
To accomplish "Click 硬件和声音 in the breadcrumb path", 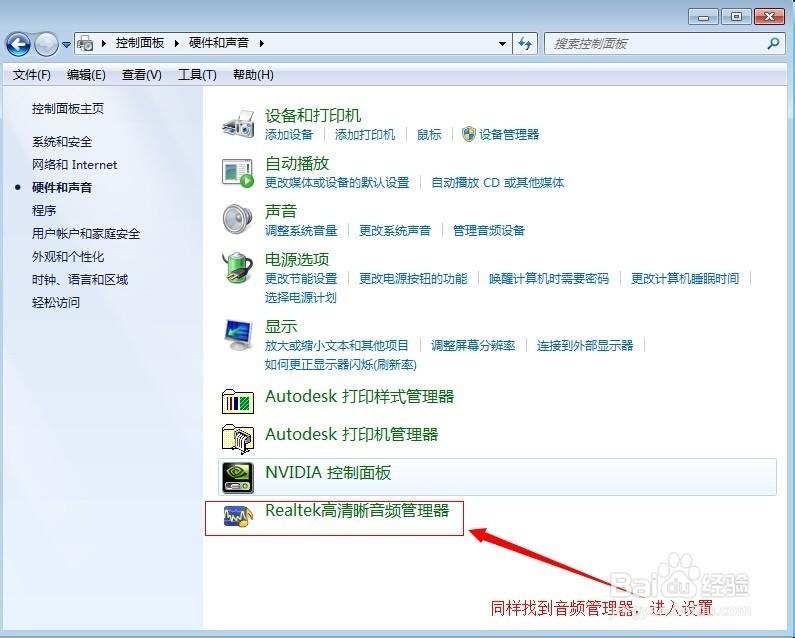I will pos(219,43).
